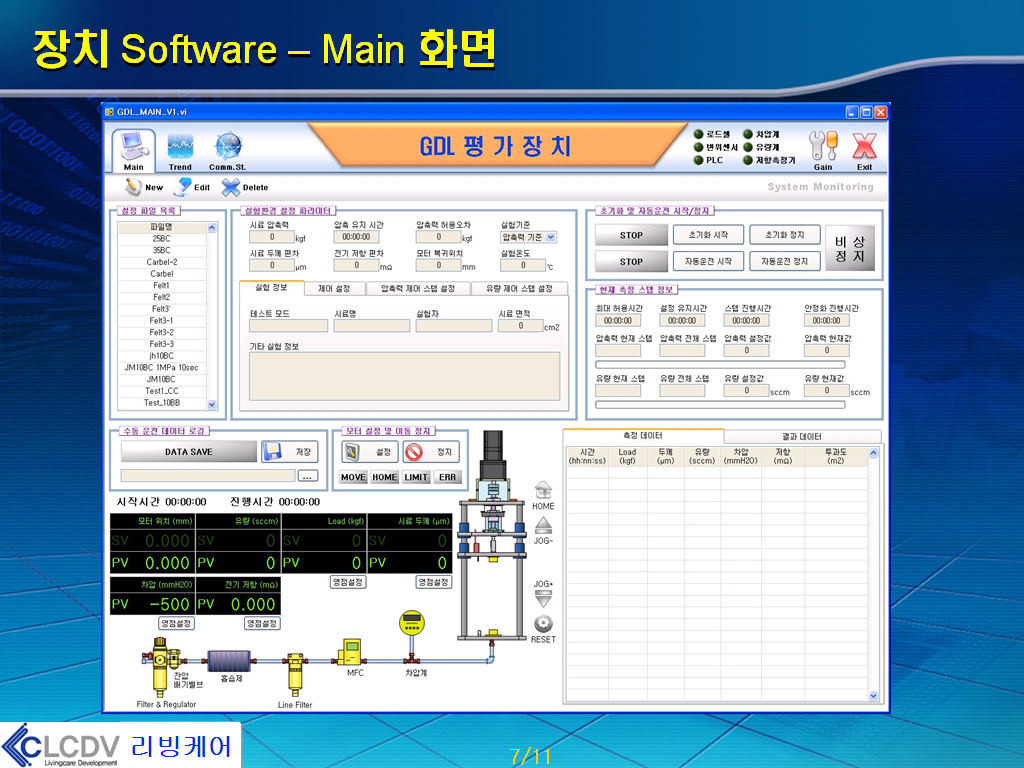Select the 25BC file row

pos(162,239)
